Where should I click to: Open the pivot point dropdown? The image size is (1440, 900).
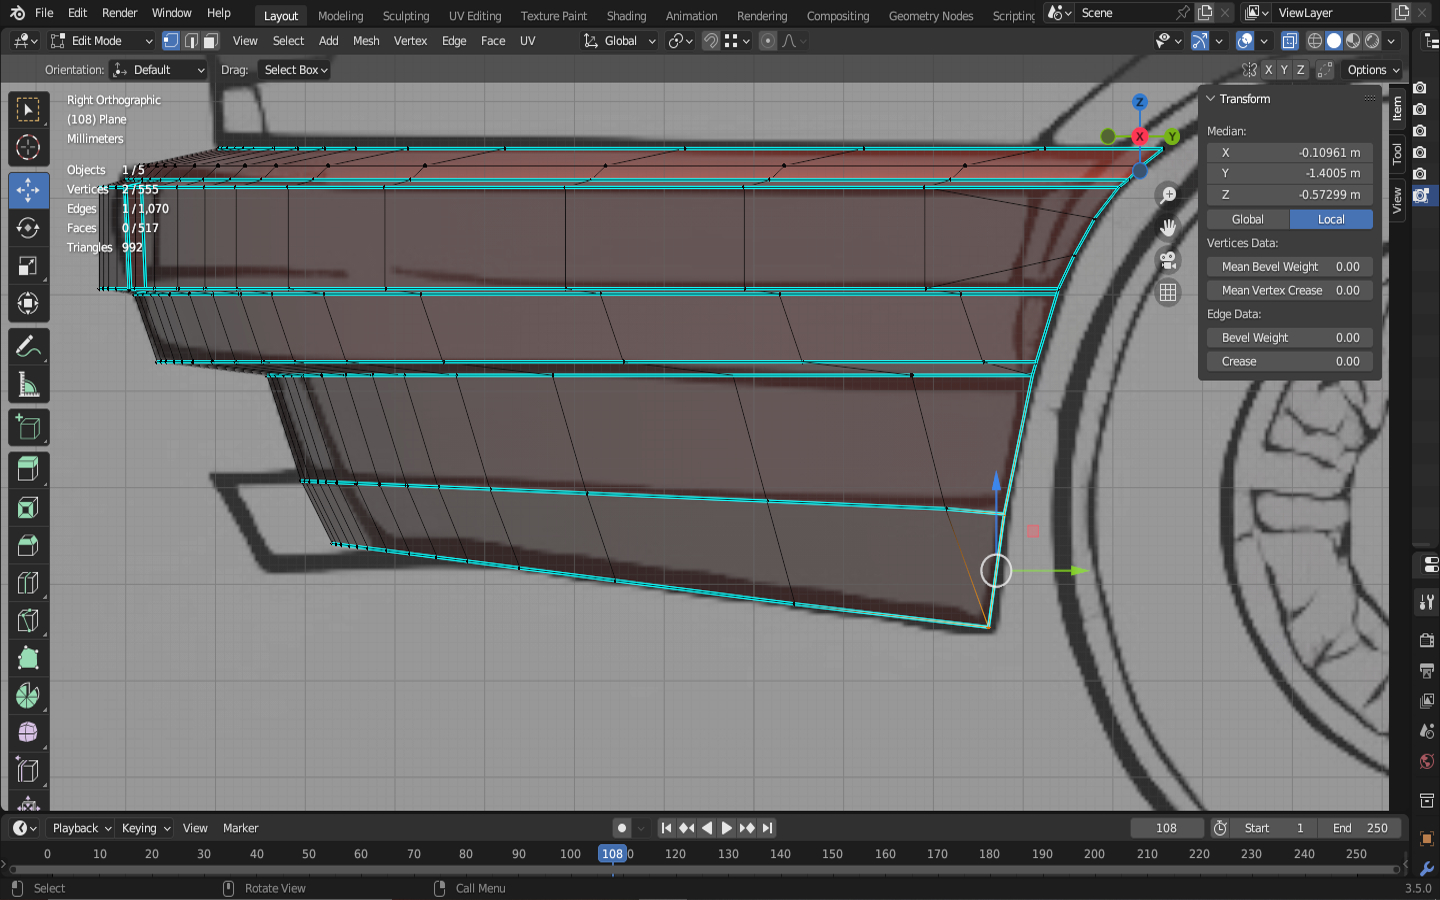pyautogui.click(x=681, y=41)
